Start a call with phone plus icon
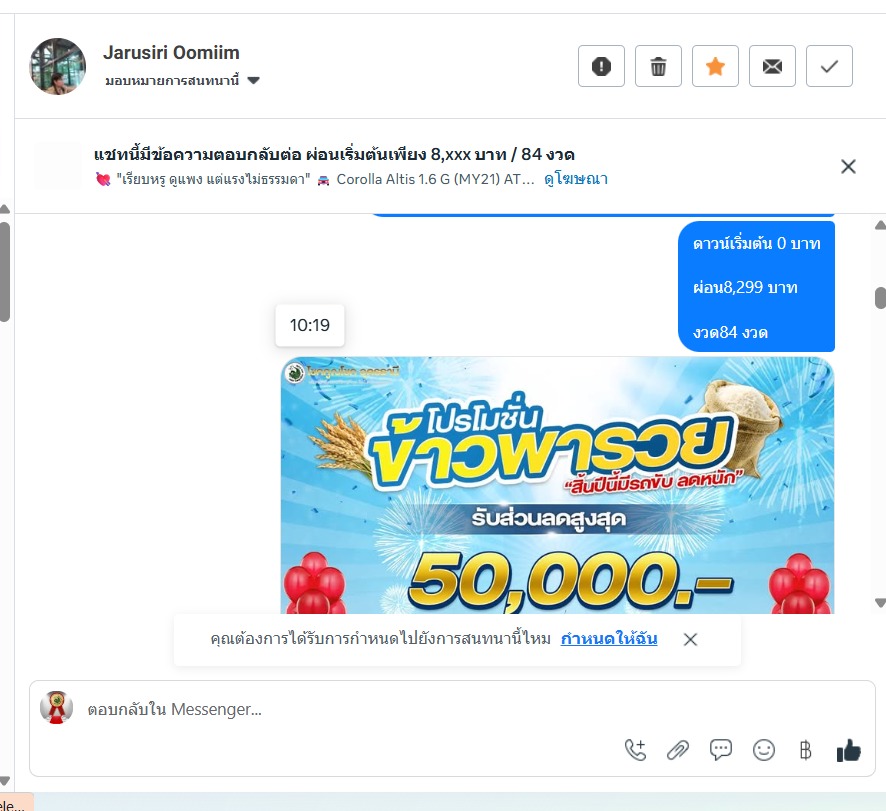The height and width of the screenshot is (811, 886). [636, 750]
